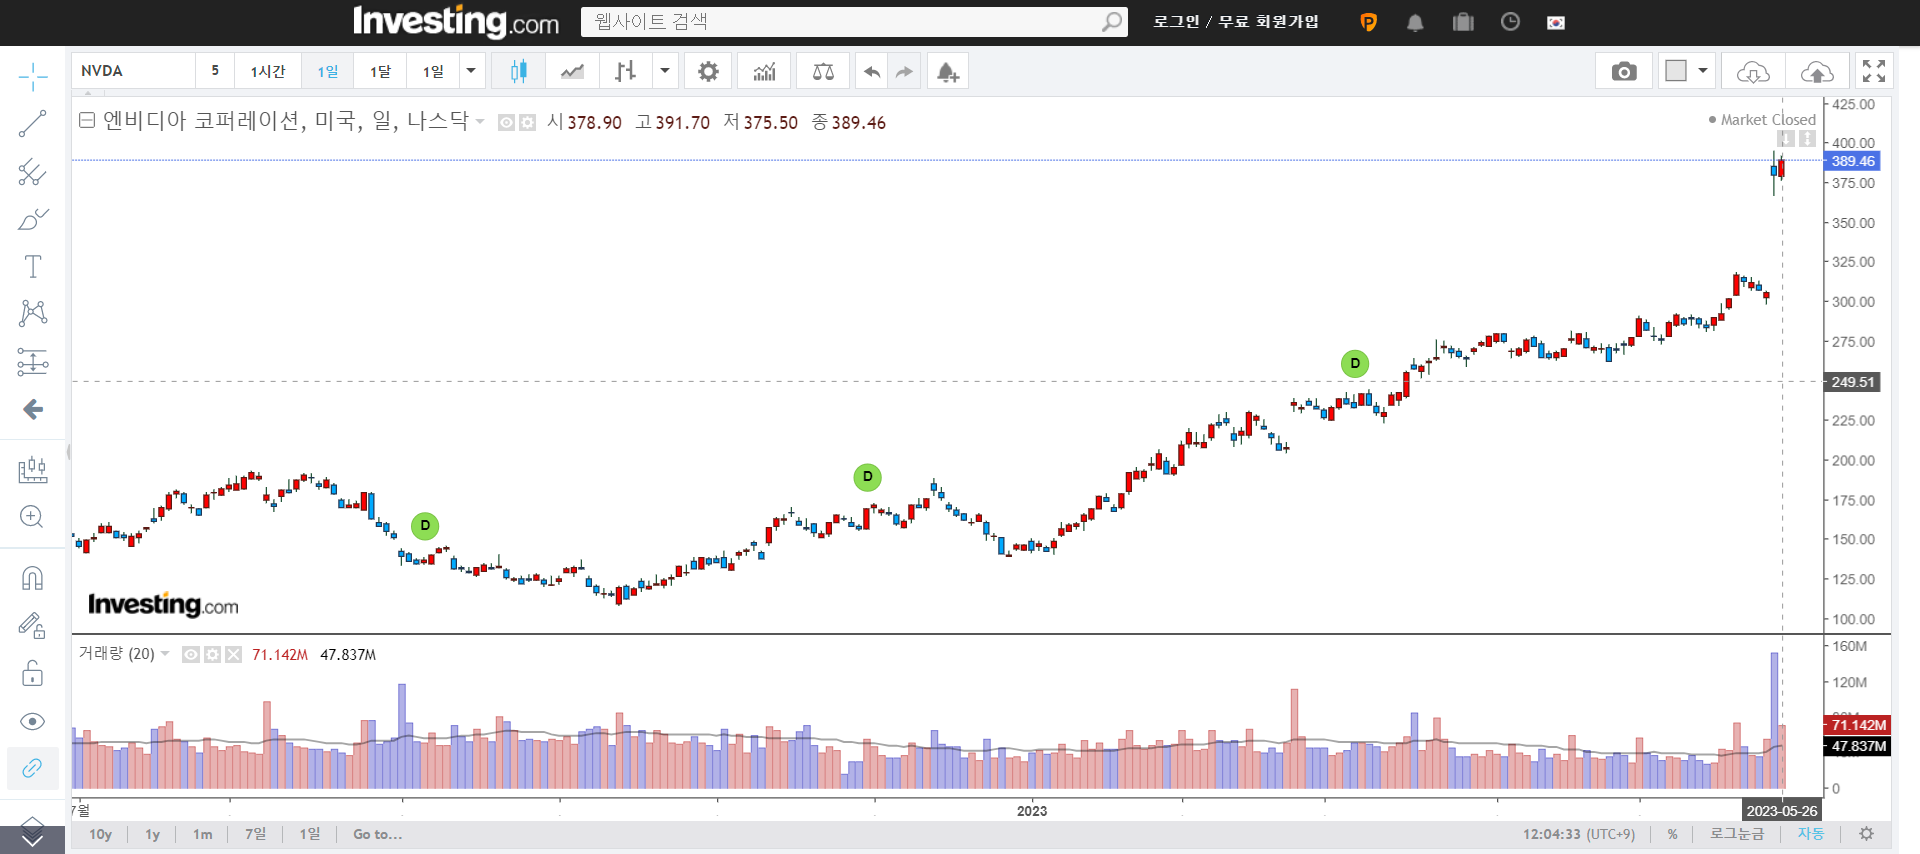Toggle 로그눈금 logarithmic scale
1920x854 pixels.
click(x=1737, y=834)
